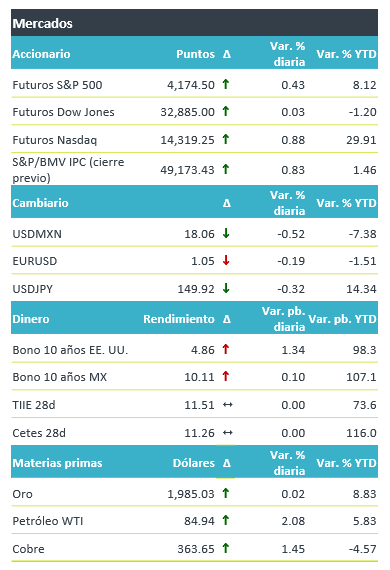Image resolution: width=390 pixels, height=570 pixels.
Task: Click the up arrow next to Cobre
Action: (x=226, y=548)
